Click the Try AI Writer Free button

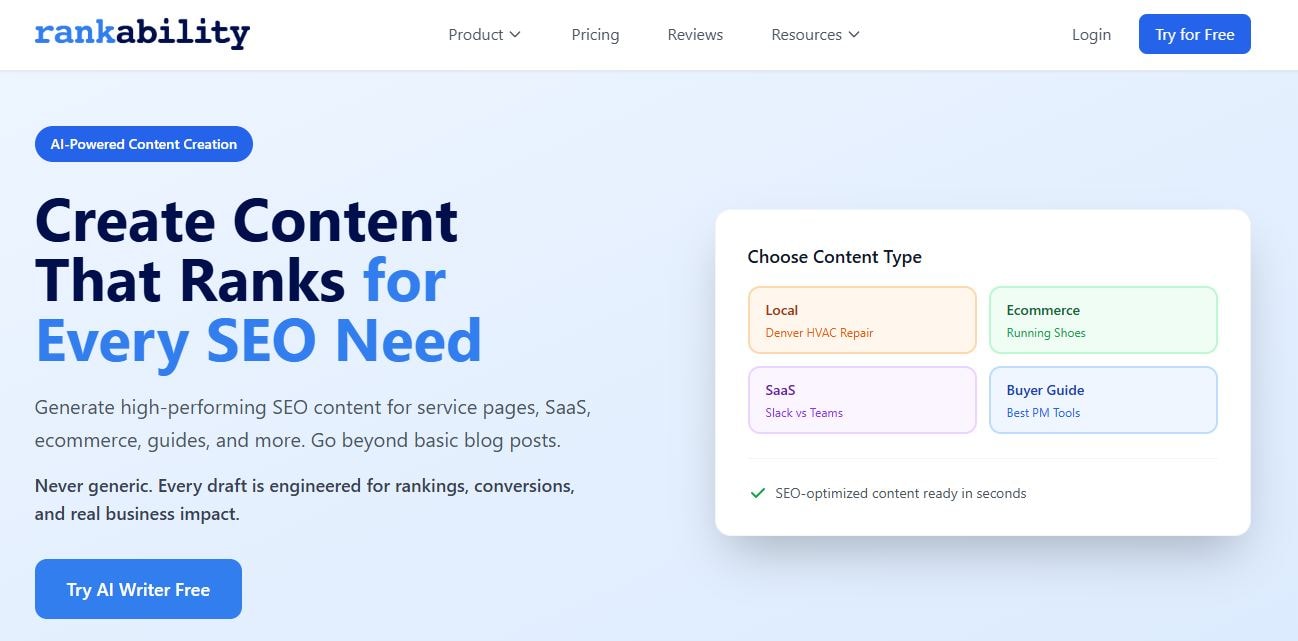tap(138, 589)
